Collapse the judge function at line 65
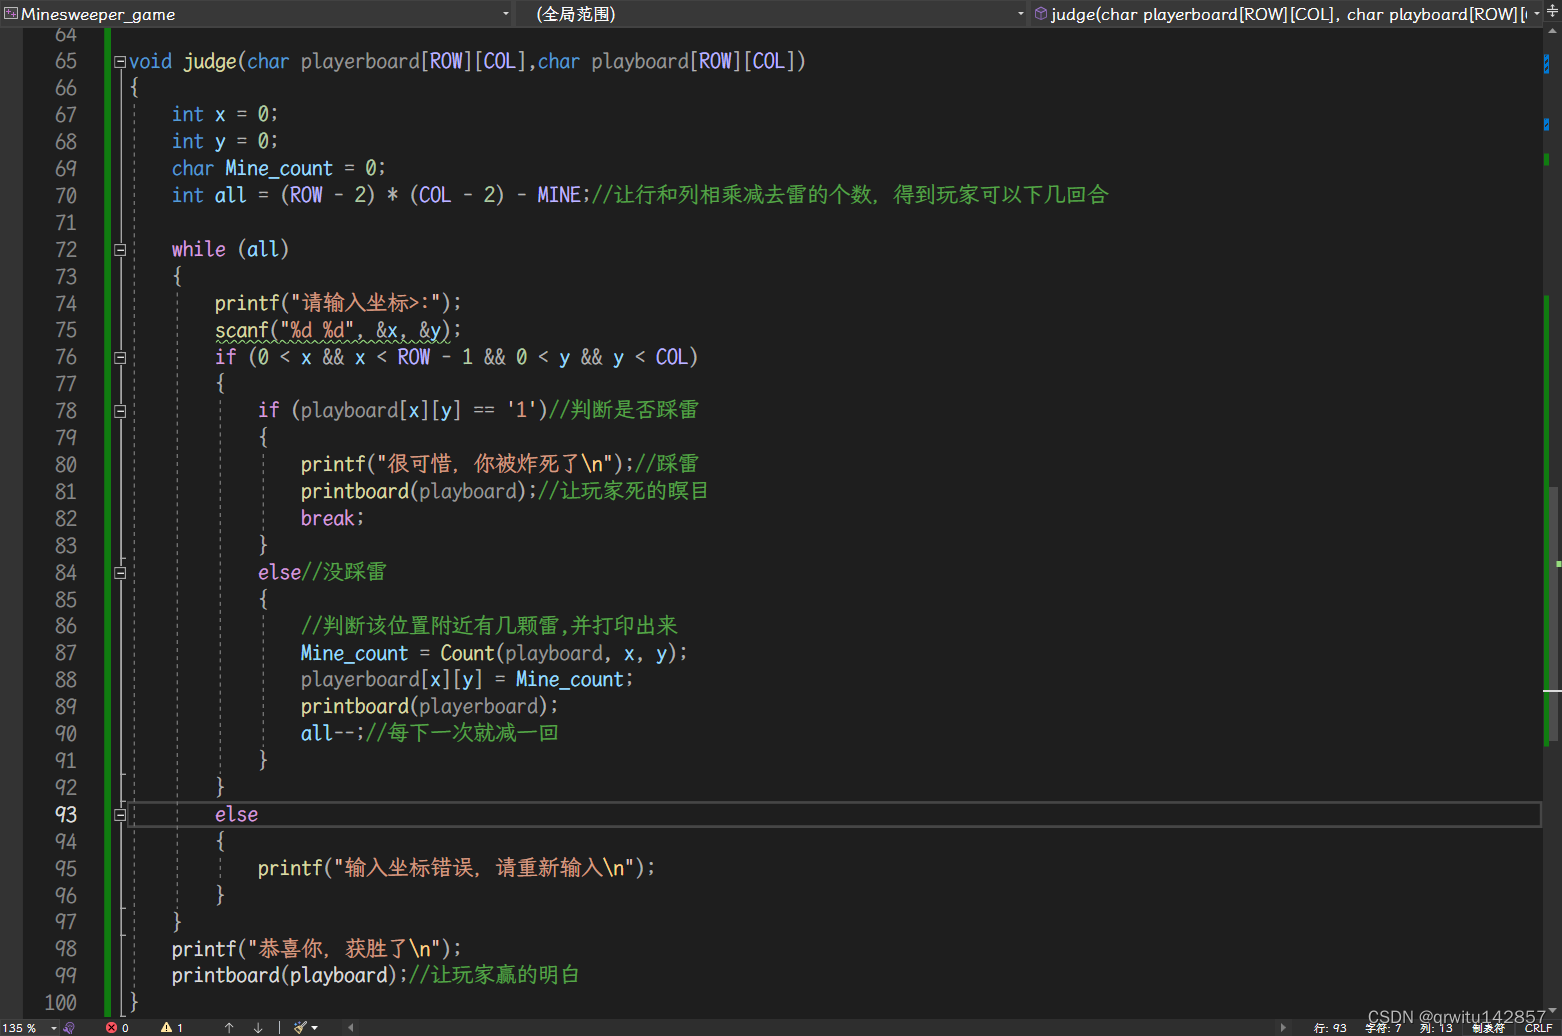Viewport: 1562px width, 1036px height. click(120, 61)
